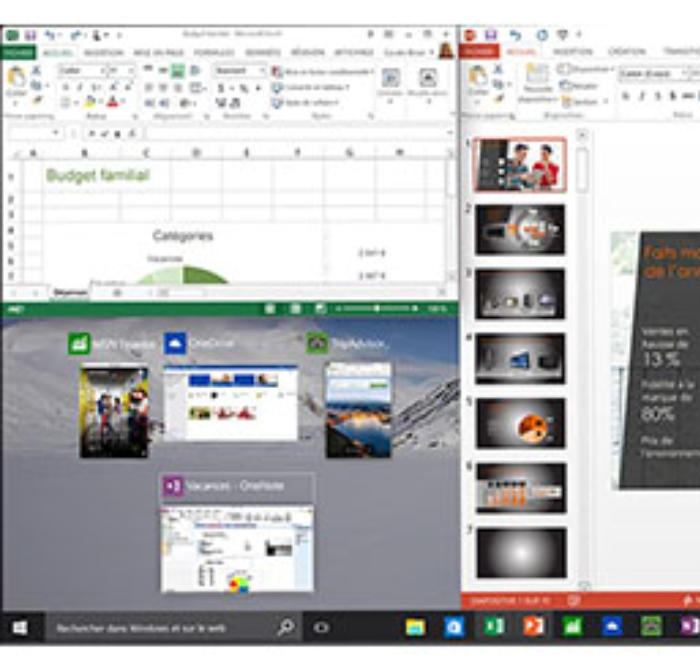Select the MSN Finance task view window
This screenshot has height=668, width=700.
pos(114,412)
